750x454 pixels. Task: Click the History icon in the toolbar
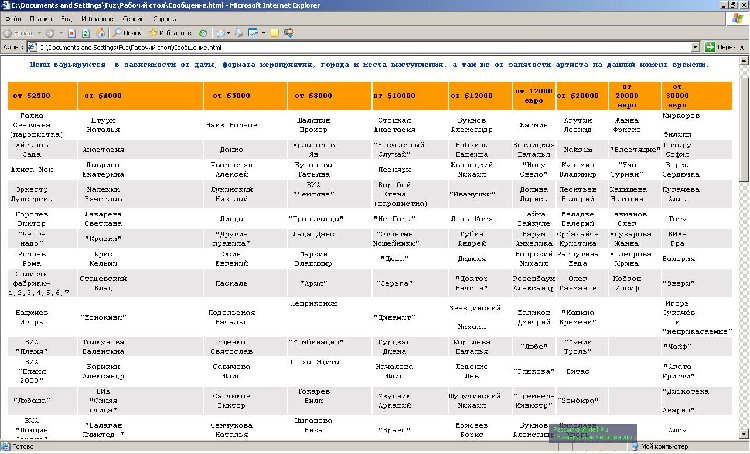(203, 33)
